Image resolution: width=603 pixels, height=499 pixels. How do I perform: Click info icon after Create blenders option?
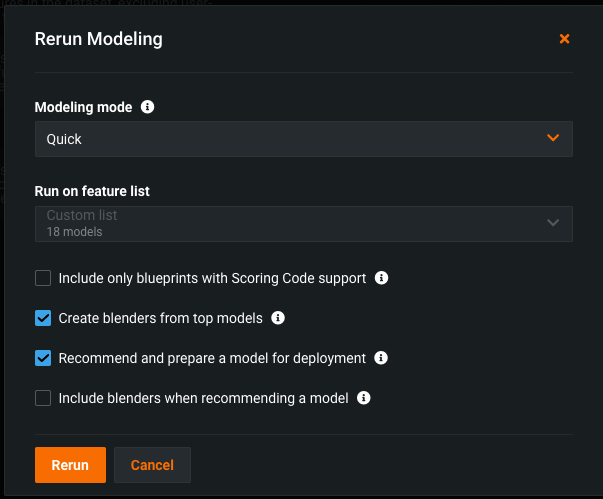click(278, 318)
